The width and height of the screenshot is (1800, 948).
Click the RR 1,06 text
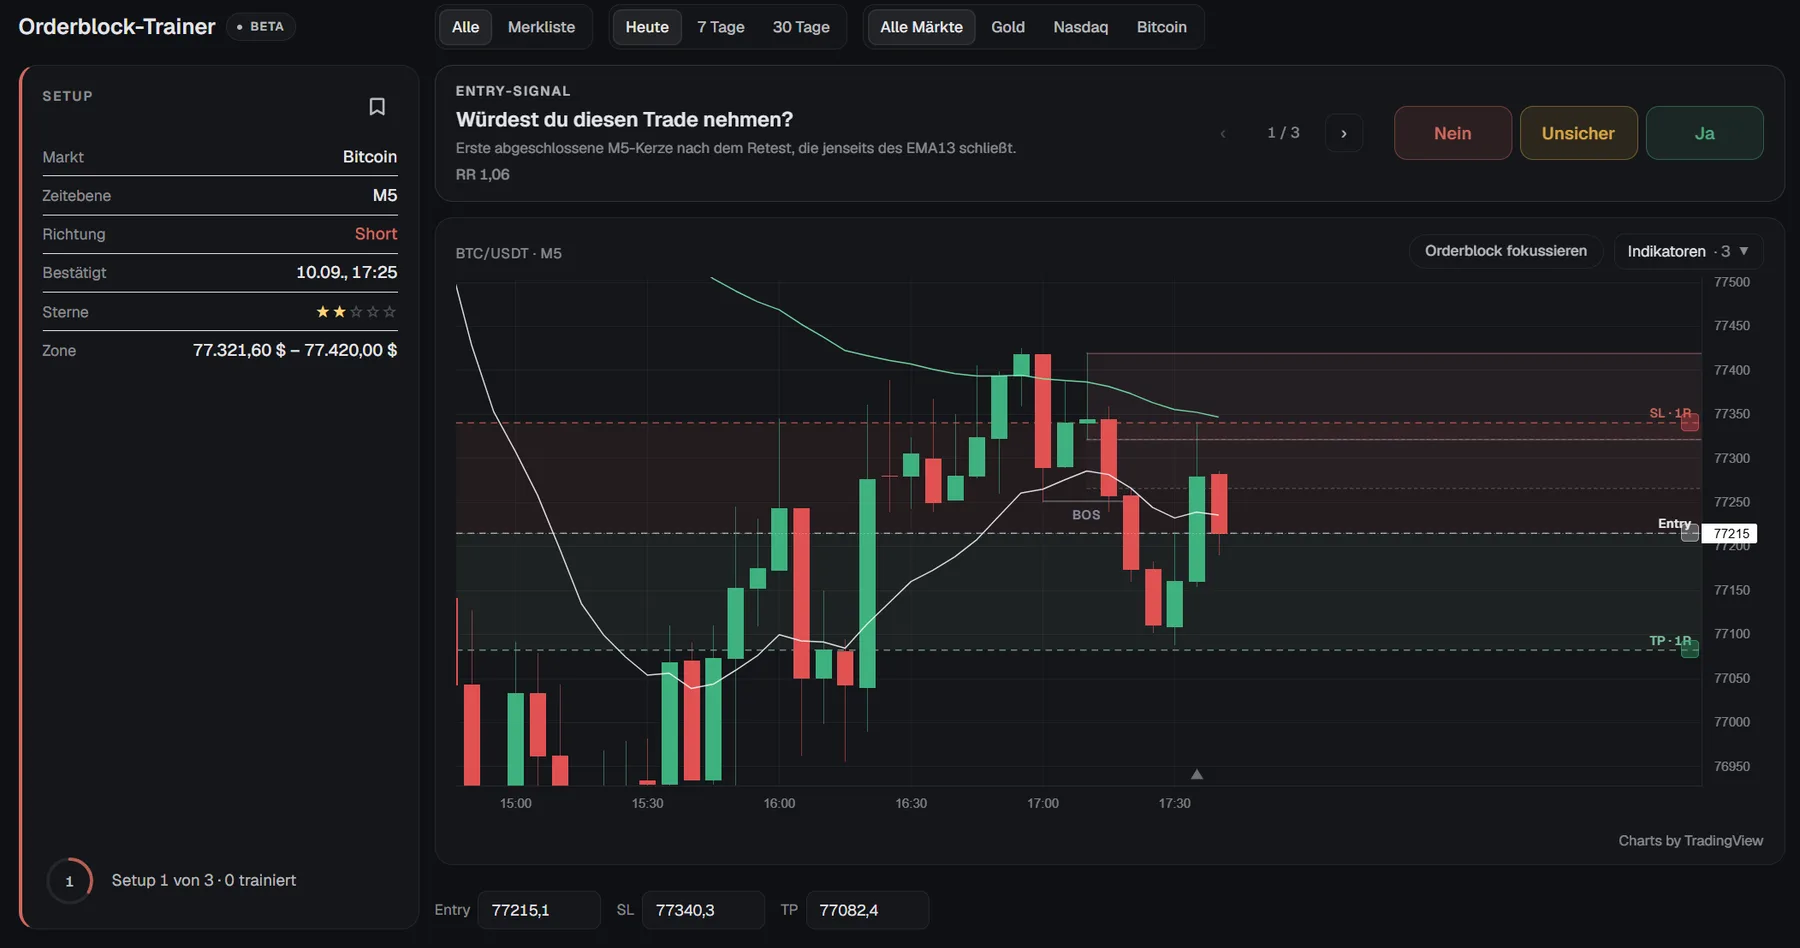pyautogui.click(x=483, y=175)
